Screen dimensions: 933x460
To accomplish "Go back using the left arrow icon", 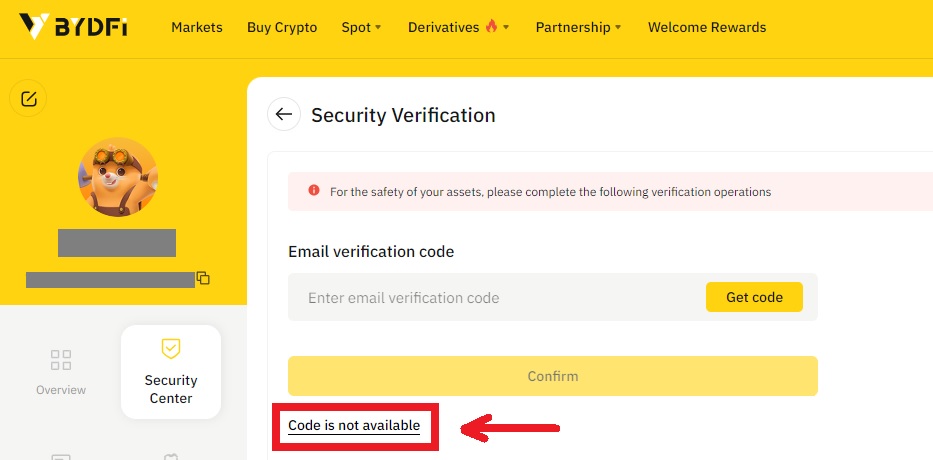I will point(284,115).
